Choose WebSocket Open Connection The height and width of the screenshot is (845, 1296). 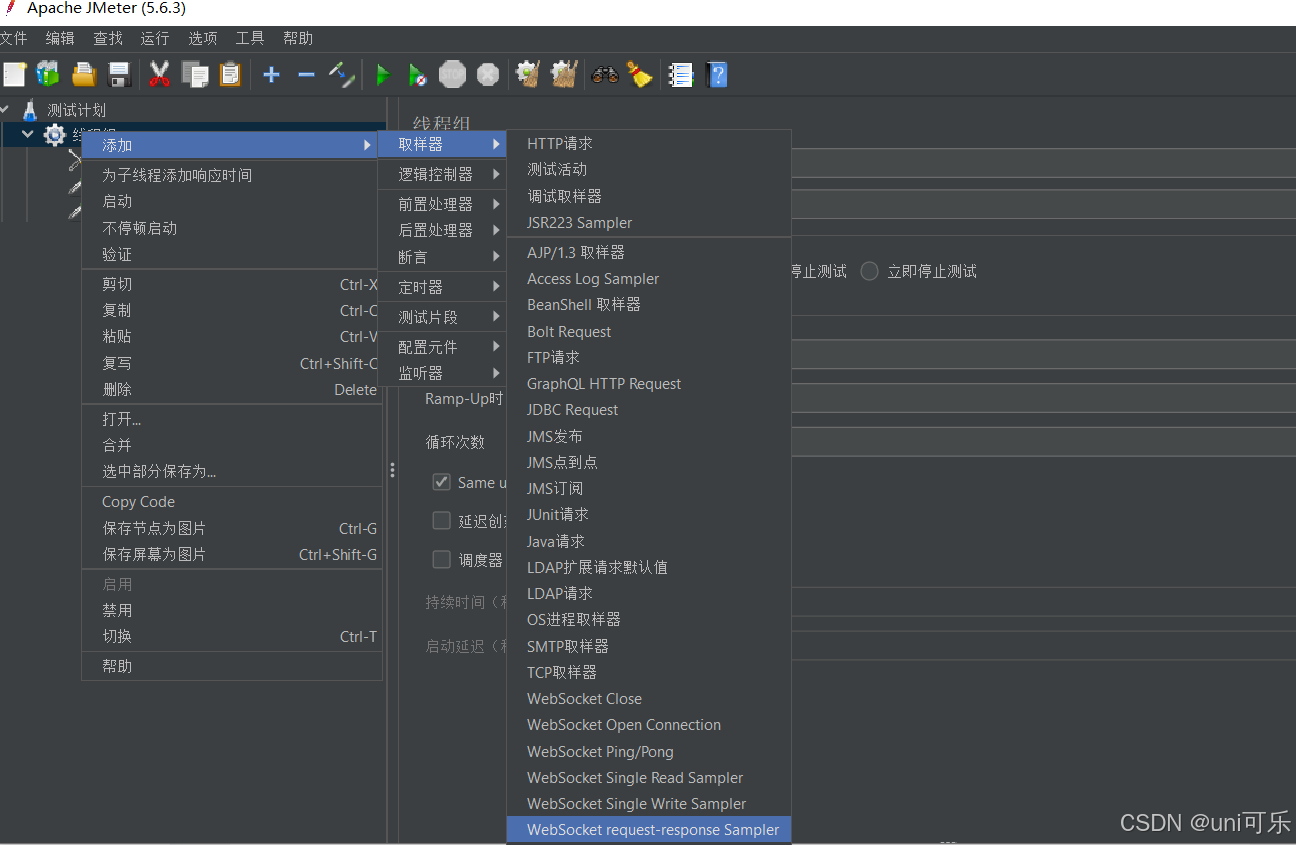coord(649,725)
